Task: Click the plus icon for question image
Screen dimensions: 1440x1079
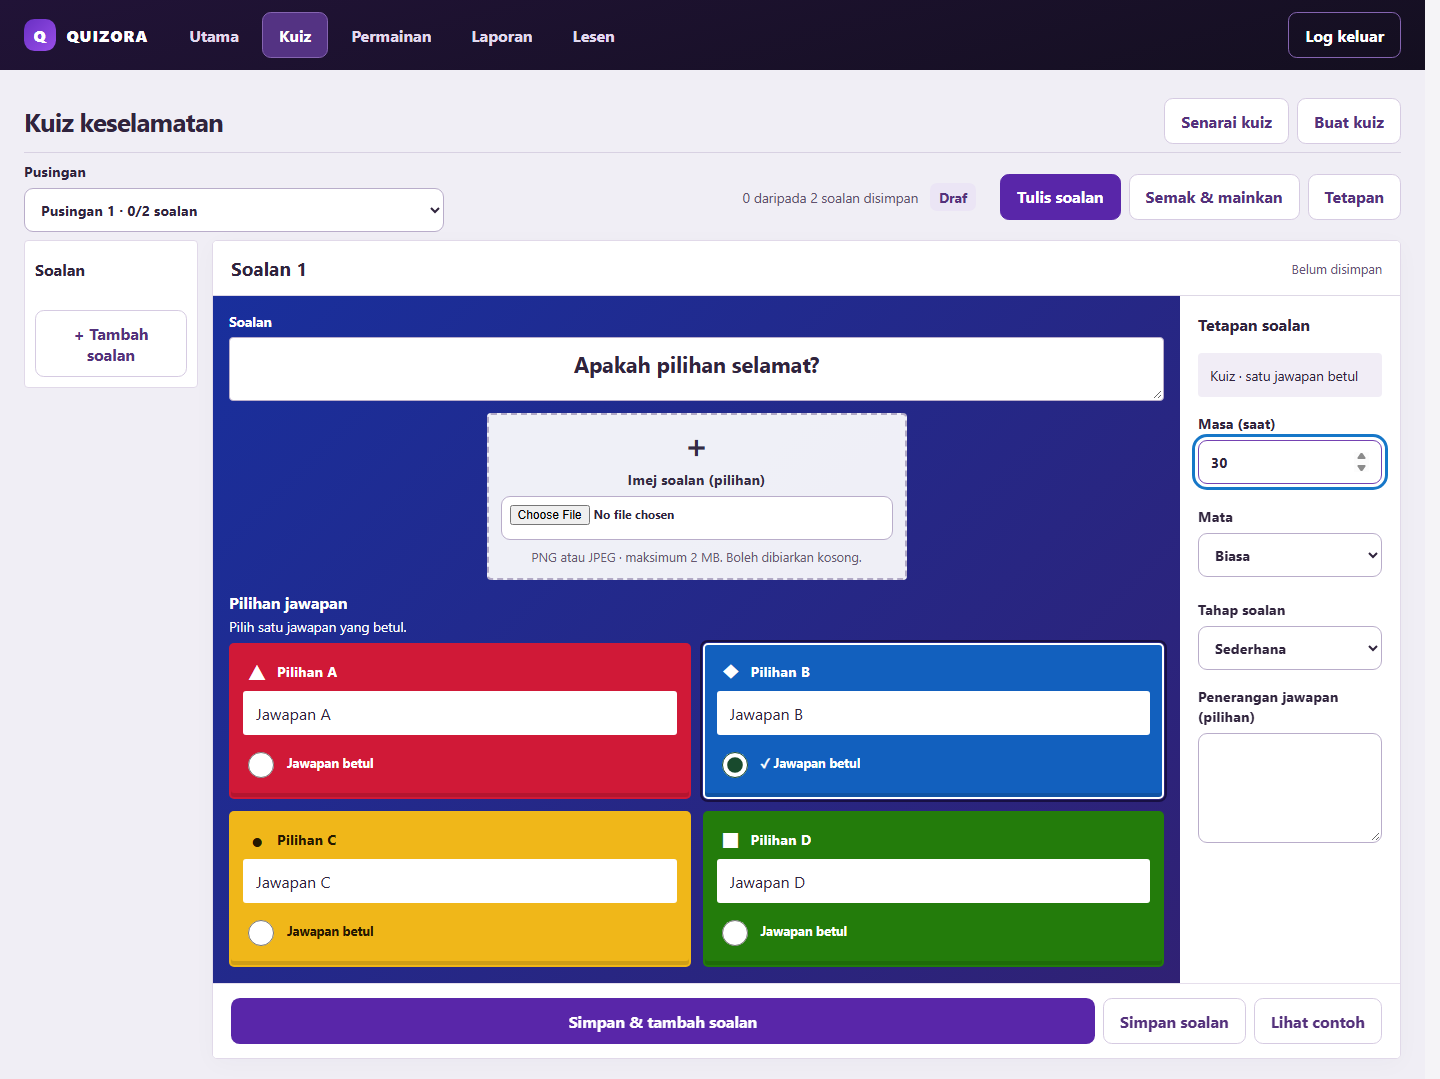Action: coord(697,448)
